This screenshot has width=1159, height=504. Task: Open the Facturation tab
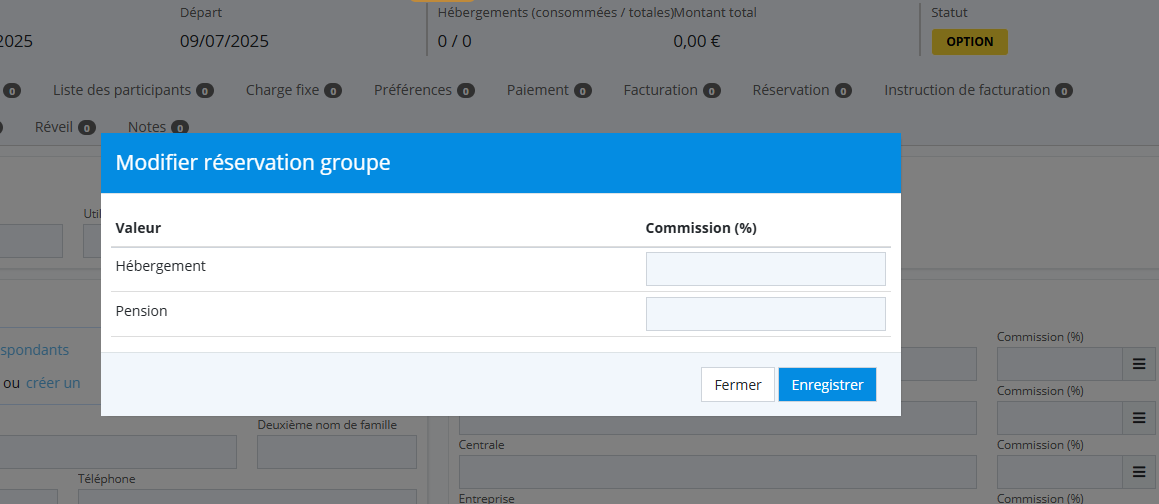tap(661, 90)
